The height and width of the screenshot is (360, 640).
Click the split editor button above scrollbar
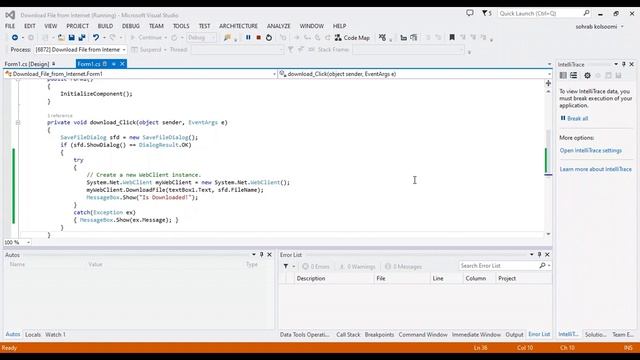coord(548,83)
